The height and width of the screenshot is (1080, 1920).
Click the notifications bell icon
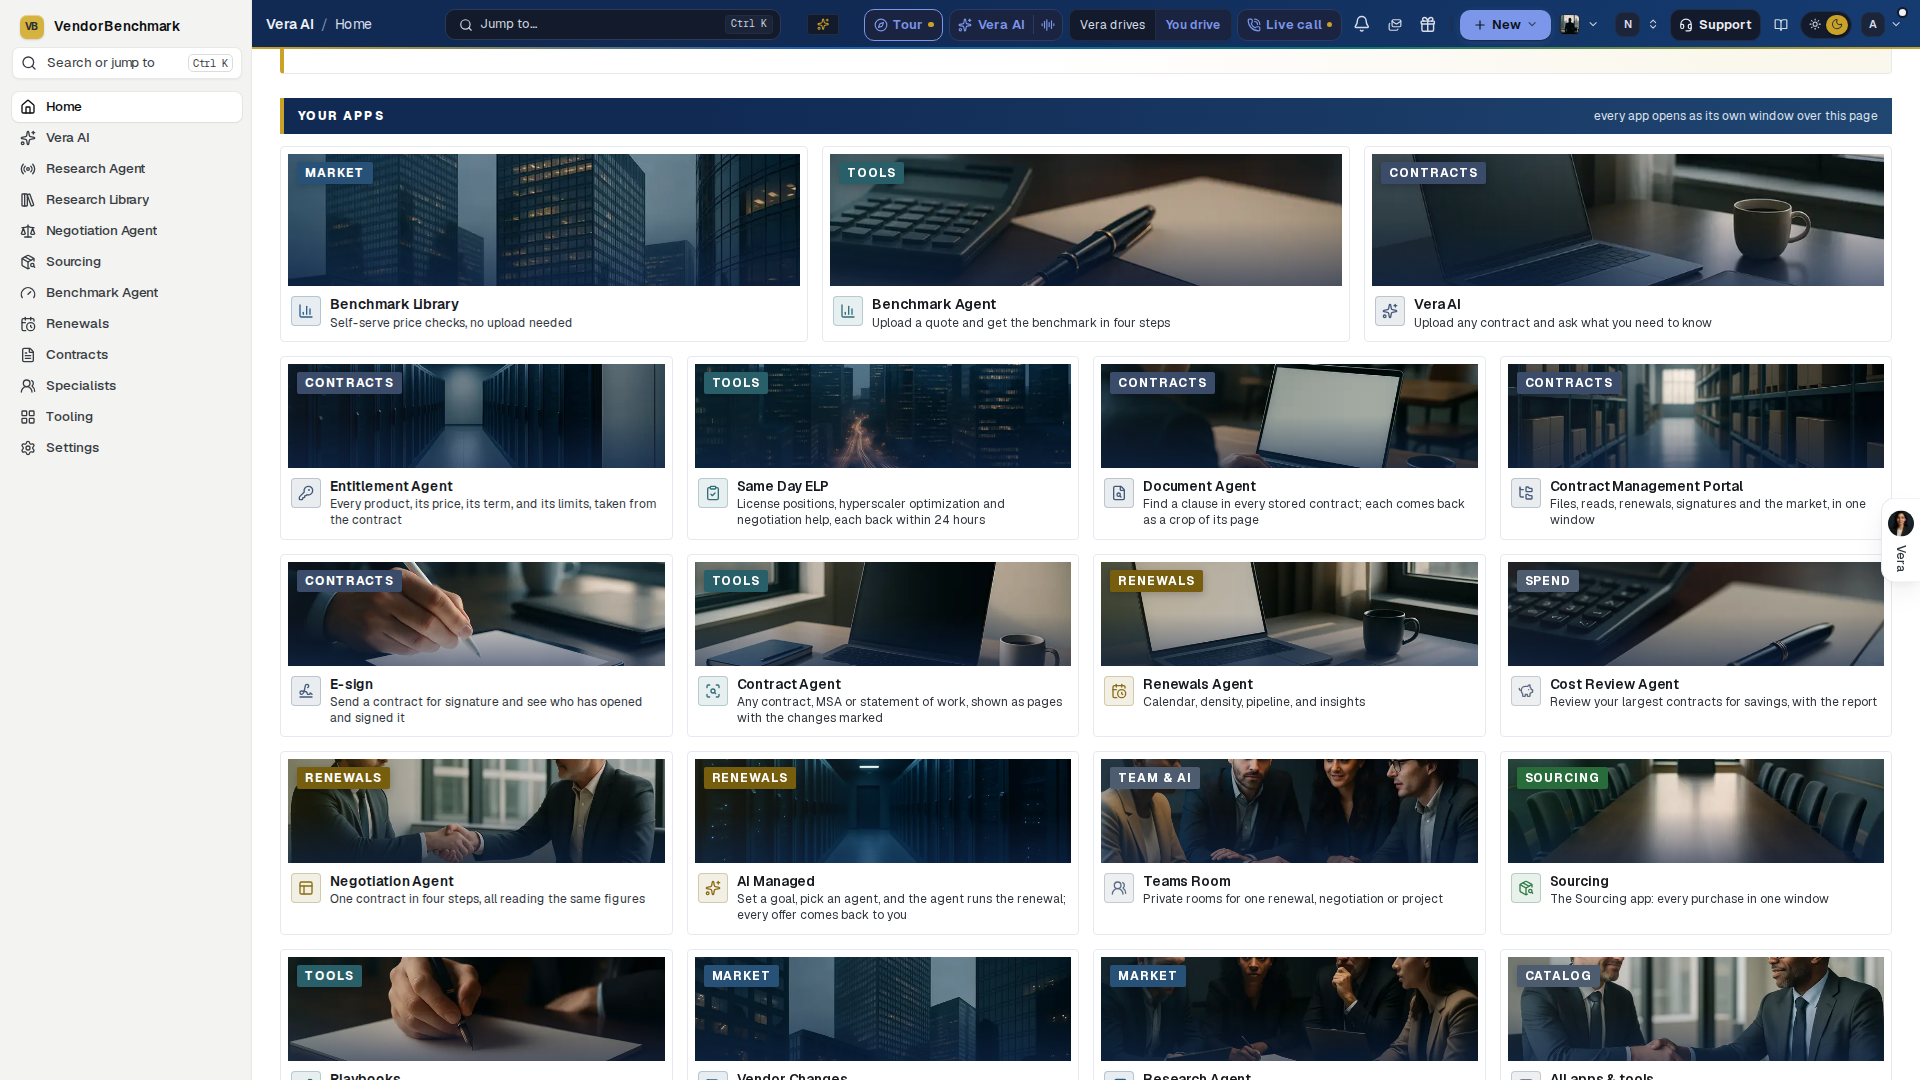1361,24
